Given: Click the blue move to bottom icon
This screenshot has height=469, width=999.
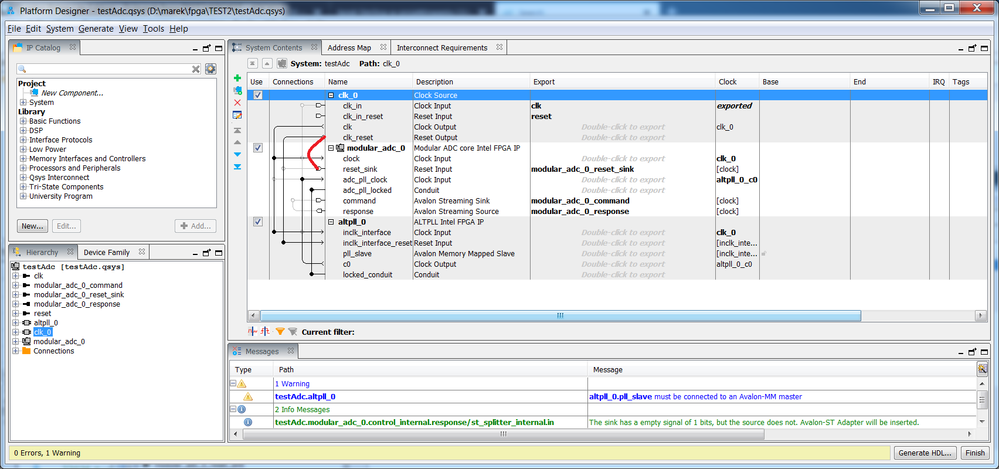Looking at the screenshot, I should pos(237,167).
